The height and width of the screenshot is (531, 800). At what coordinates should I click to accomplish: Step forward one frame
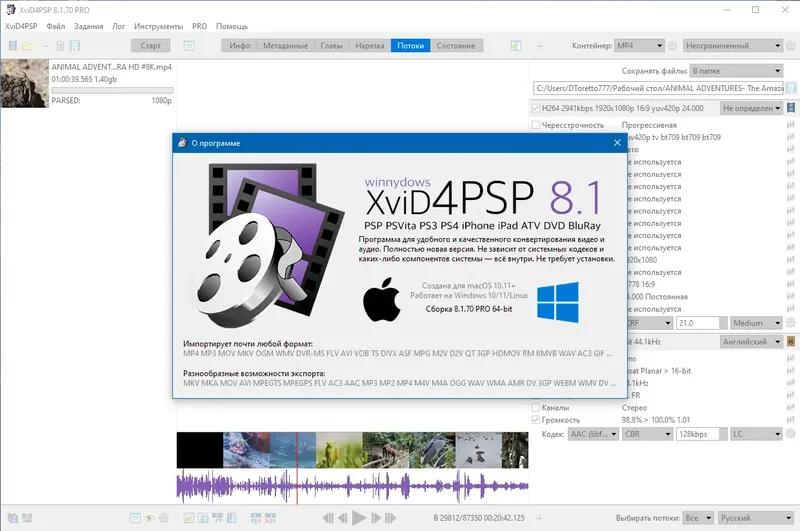376,518
